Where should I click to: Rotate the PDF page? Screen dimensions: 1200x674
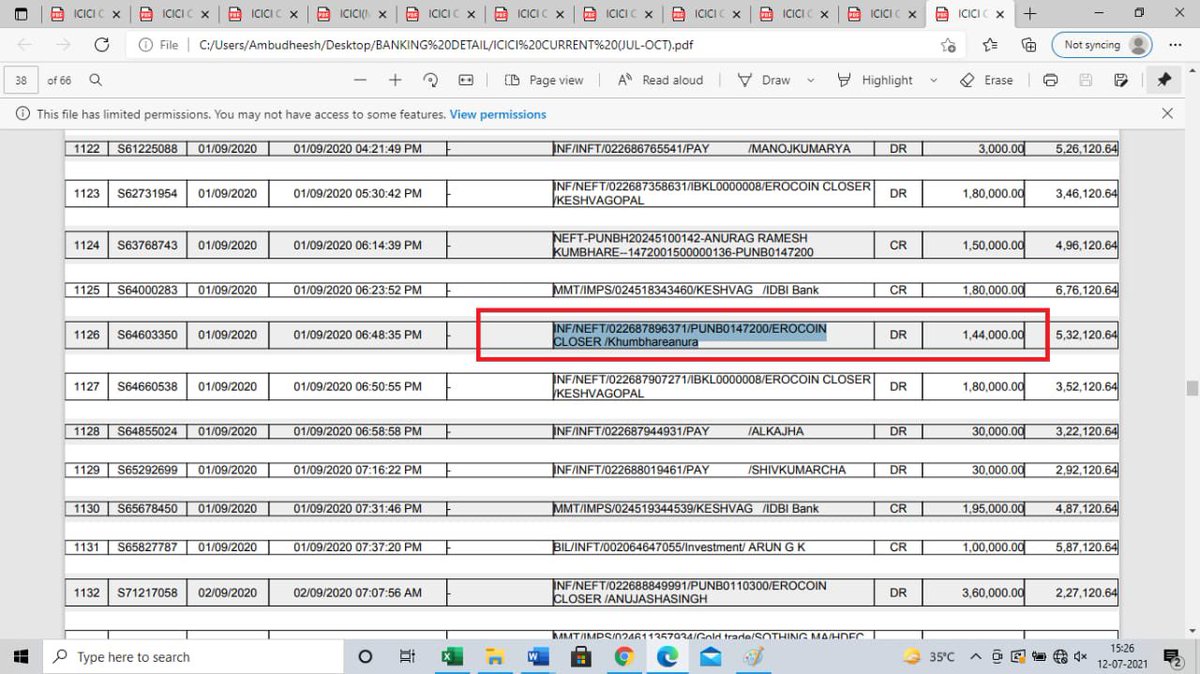point(431,80)
